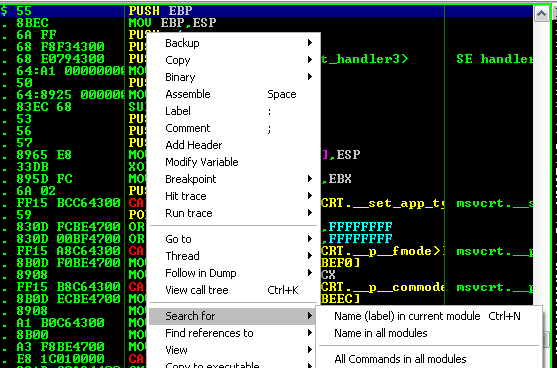The image size is (557, 368).
Task: Click the scrollbar up arrow button
Action: (541, 14)
